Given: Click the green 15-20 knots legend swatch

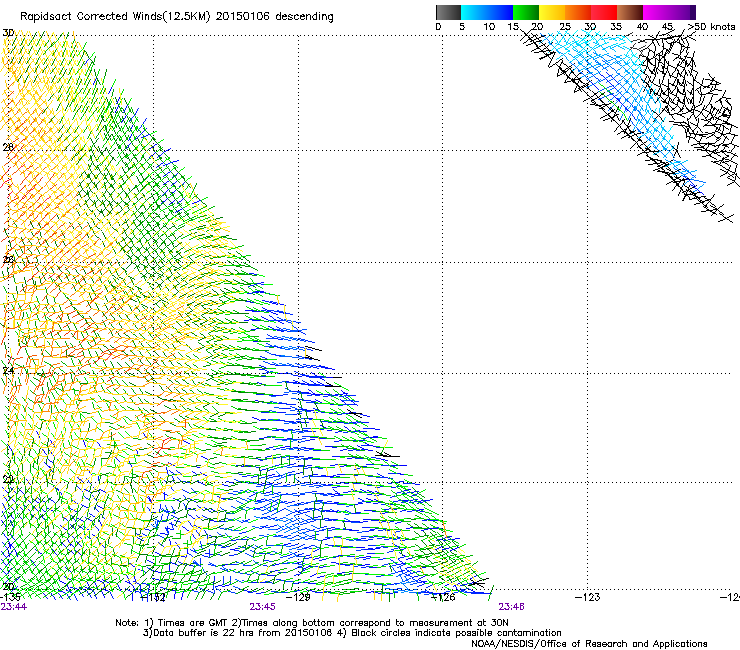Looking at the screenshot, I should tap(526, 12).
